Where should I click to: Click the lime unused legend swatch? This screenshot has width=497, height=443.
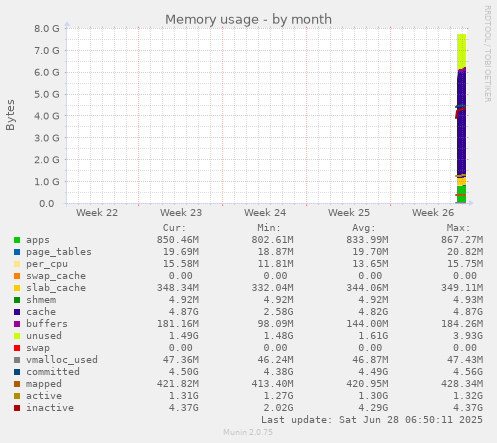pos(17,336)
